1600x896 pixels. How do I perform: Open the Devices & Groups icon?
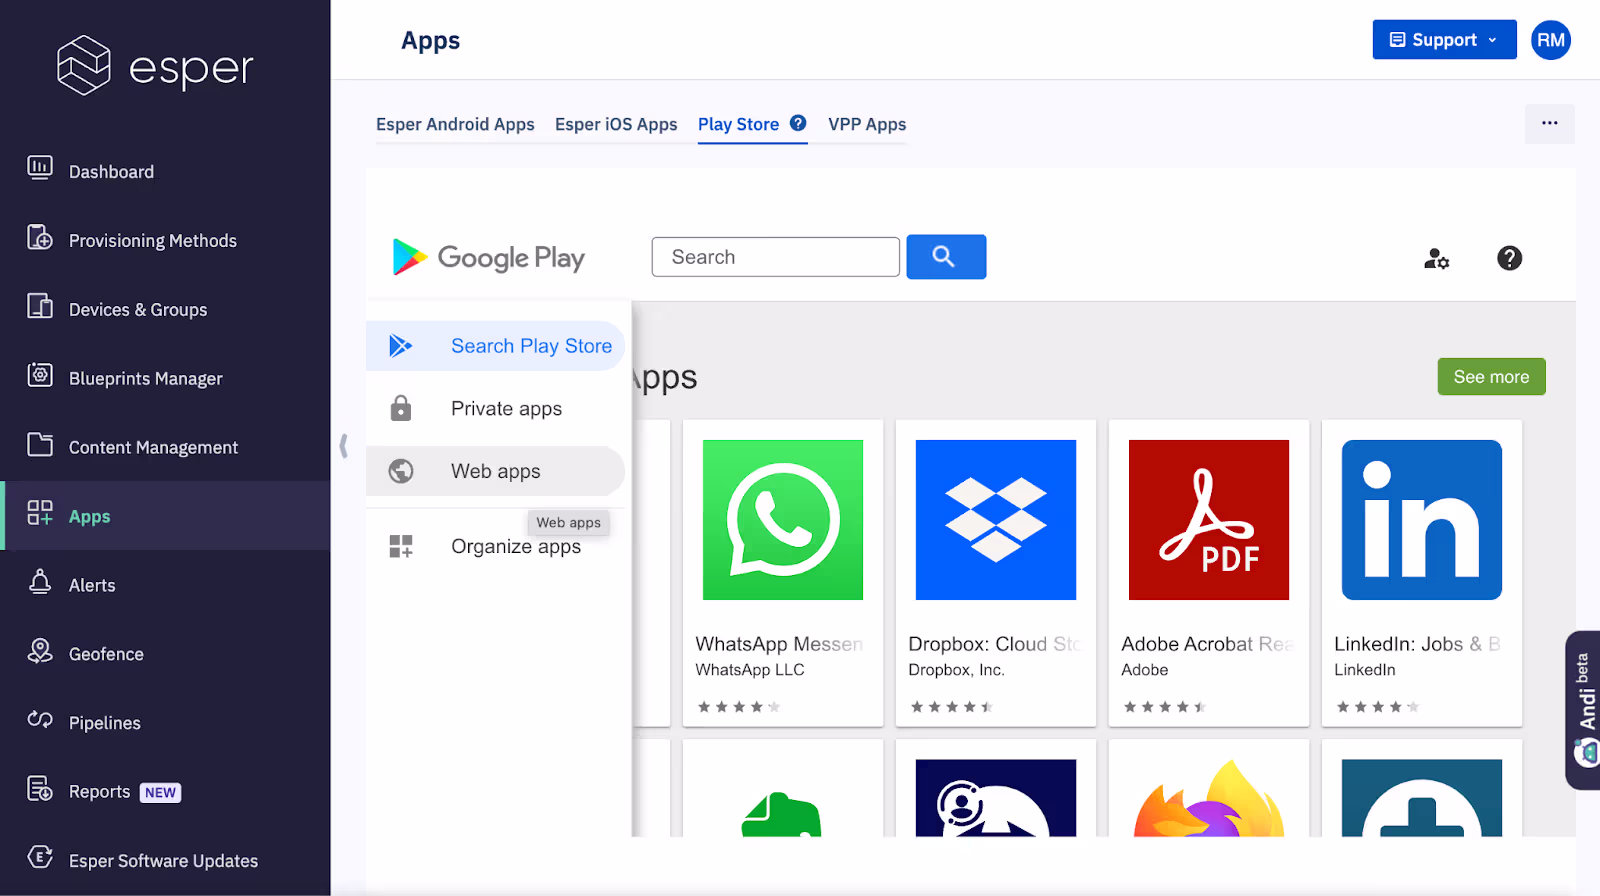pos(40,306)
